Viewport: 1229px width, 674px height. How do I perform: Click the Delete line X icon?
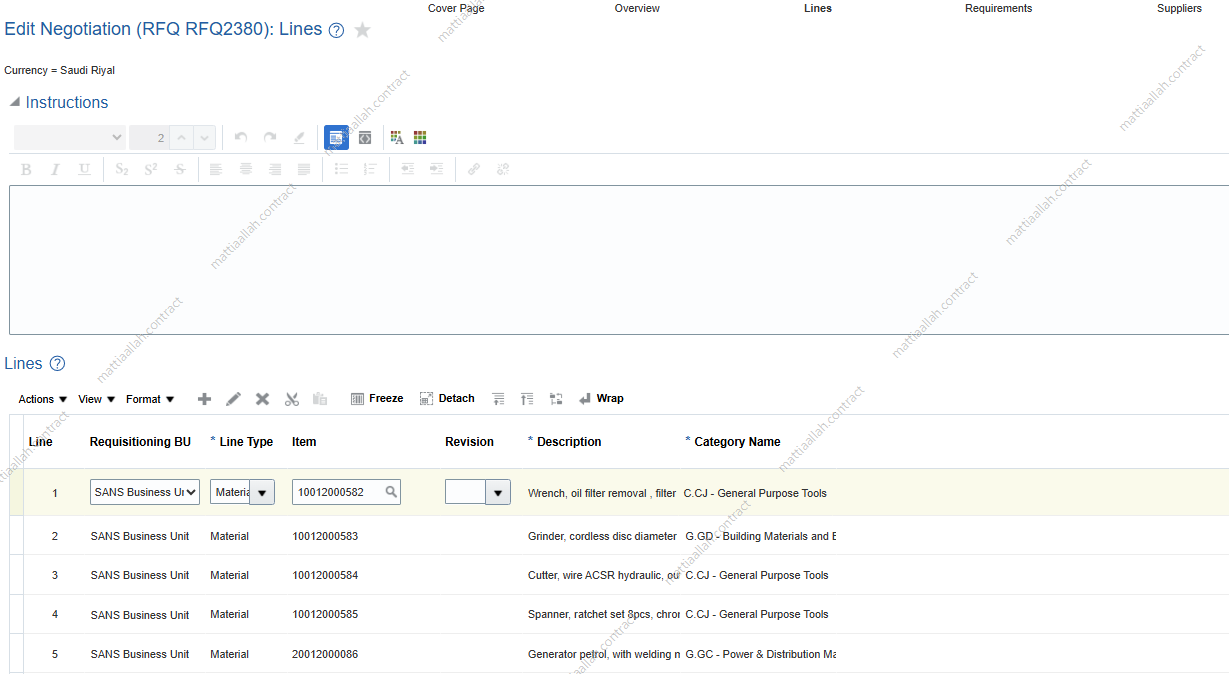click(x=262, y=398)
